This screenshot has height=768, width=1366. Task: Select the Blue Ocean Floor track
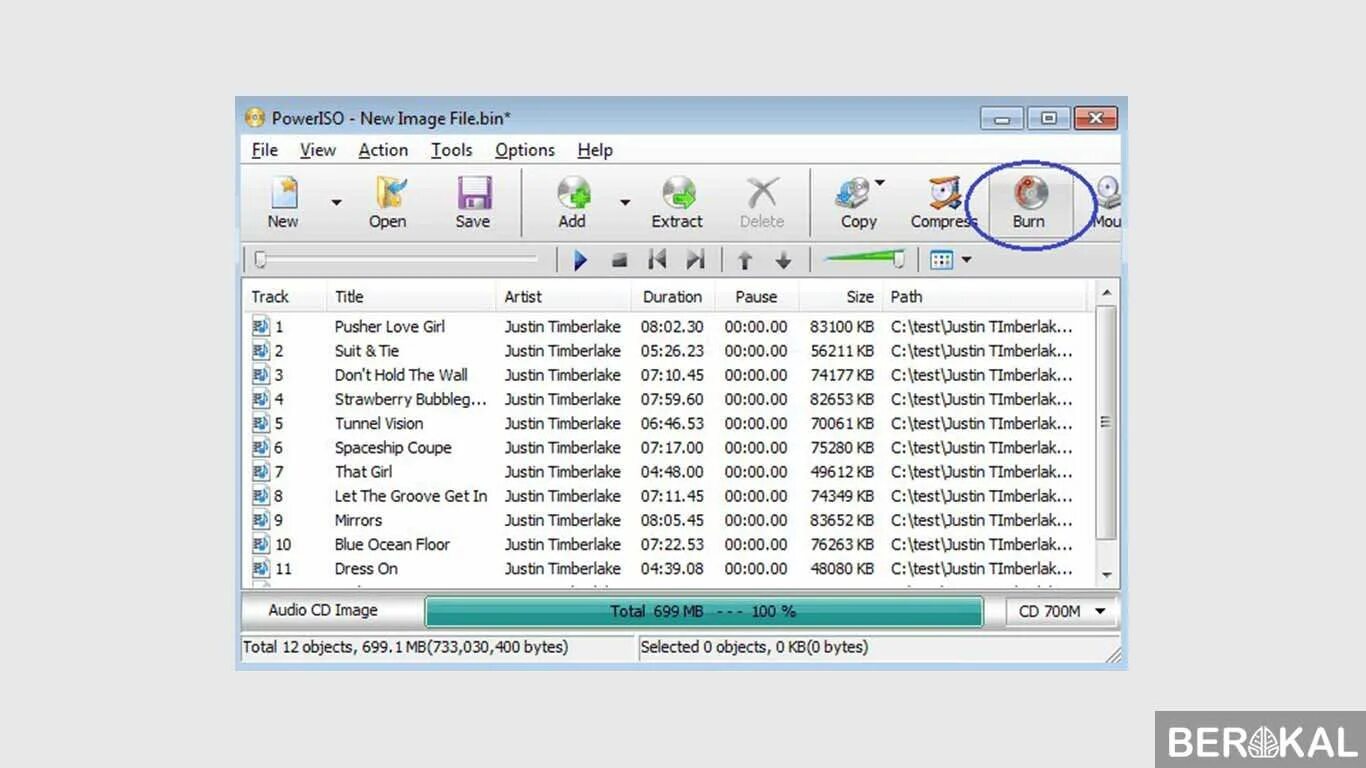[392, 544]
